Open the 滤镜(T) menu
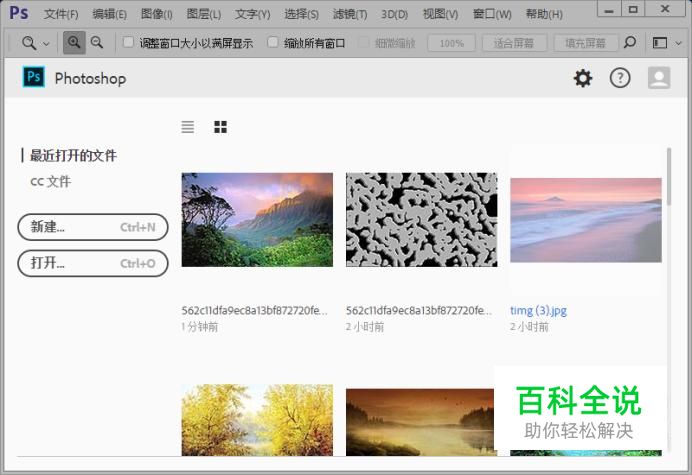692x475 pixels. click(x=350, y=15)
